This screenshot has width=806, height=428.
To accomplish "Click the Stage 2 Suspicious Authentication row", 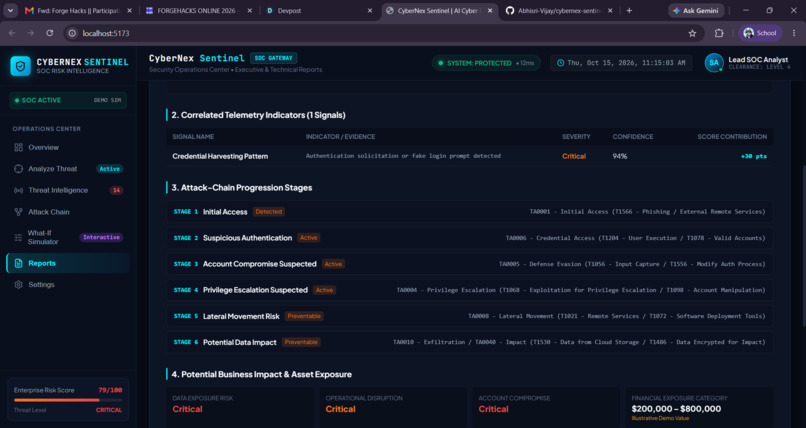I will (x=469, y=238).
